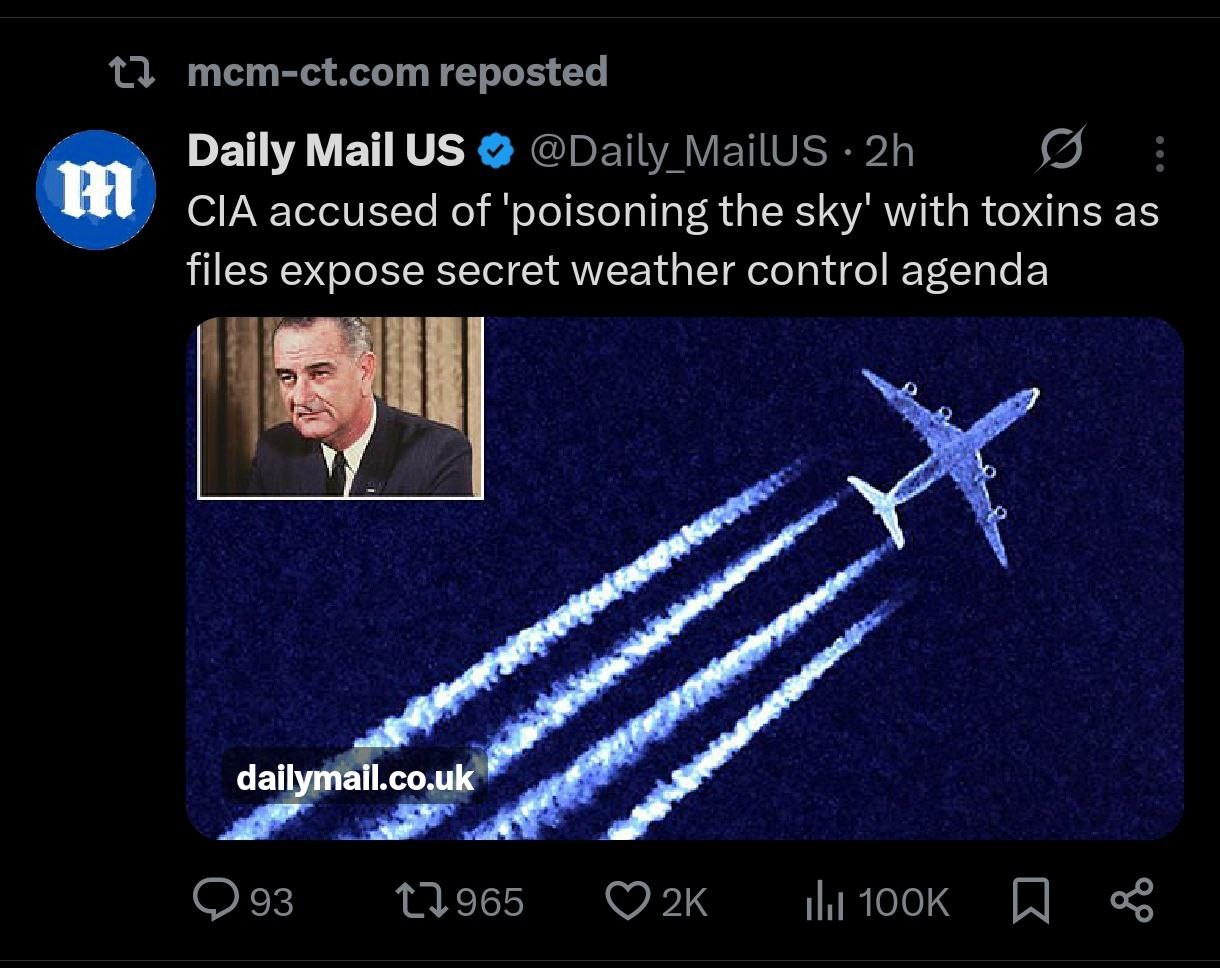Open the Grok slashed-circle icon
This screenshot has height=968, width=1220.
[x=1061, y=152]
